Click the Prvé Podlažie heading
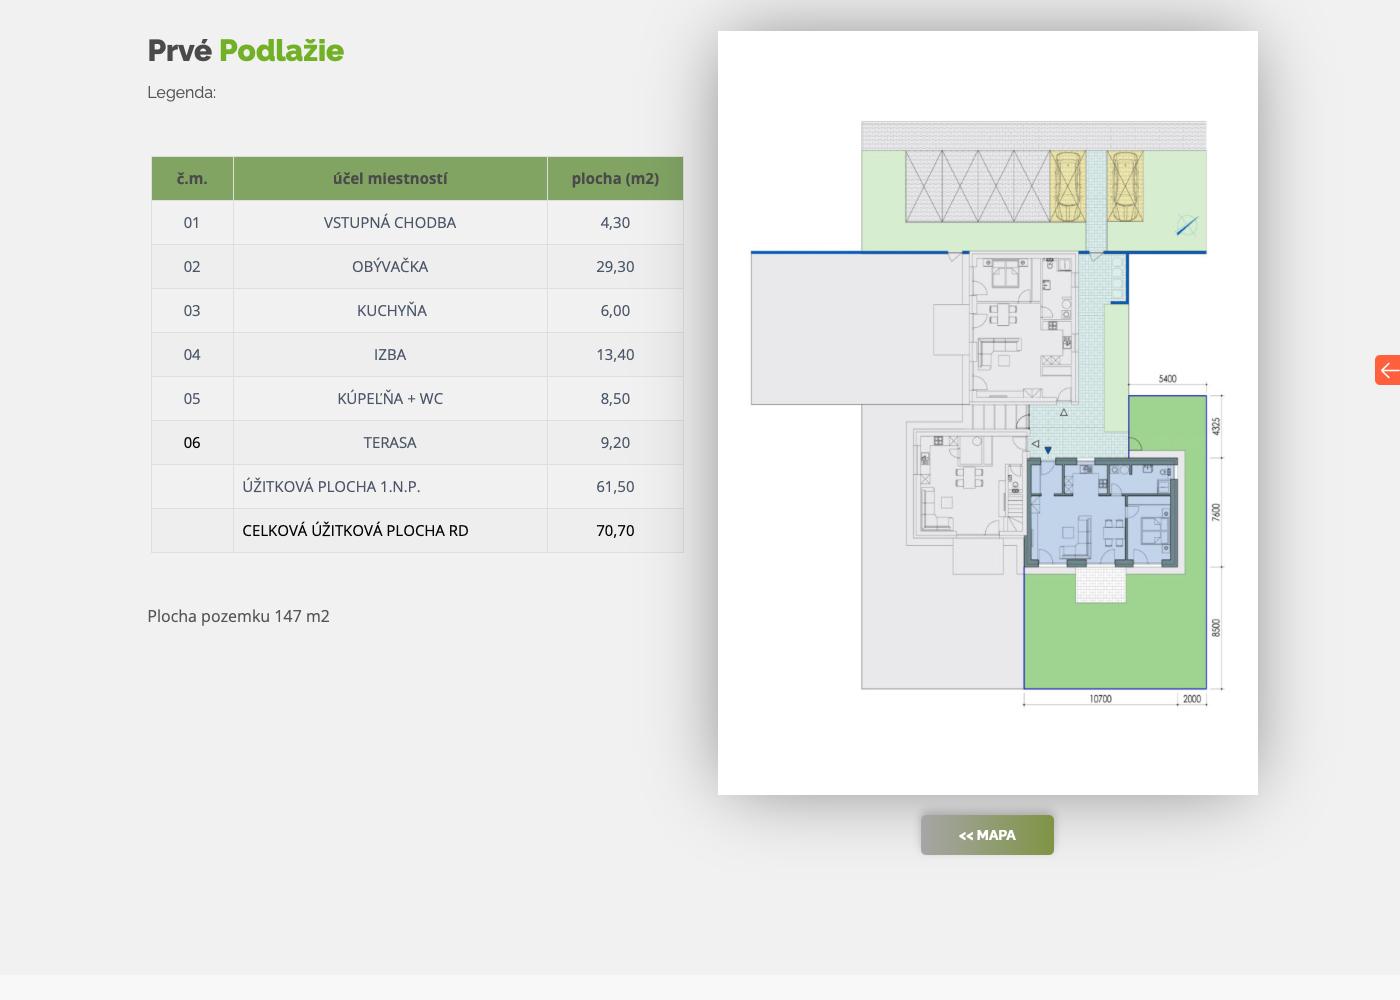 tap(246, 51)
